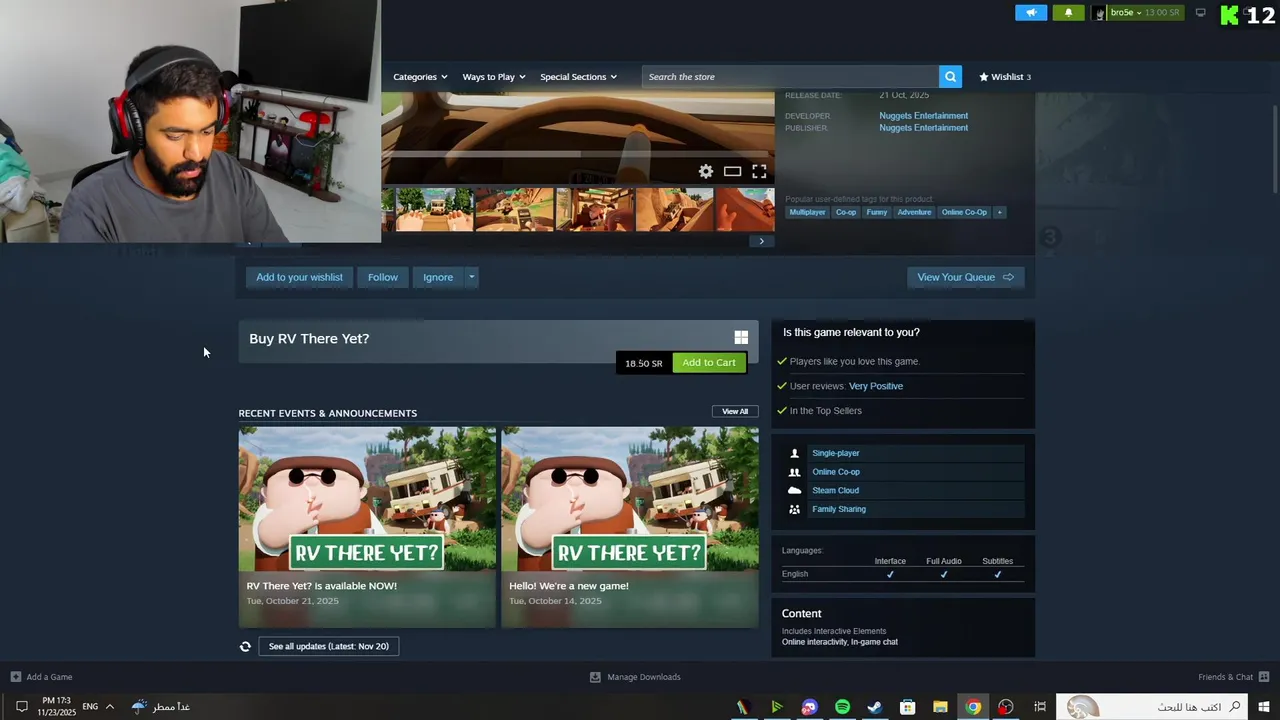Open the bro5e account menu
The width and height of the screenshot is (1280, 720).
[1137, 13]
